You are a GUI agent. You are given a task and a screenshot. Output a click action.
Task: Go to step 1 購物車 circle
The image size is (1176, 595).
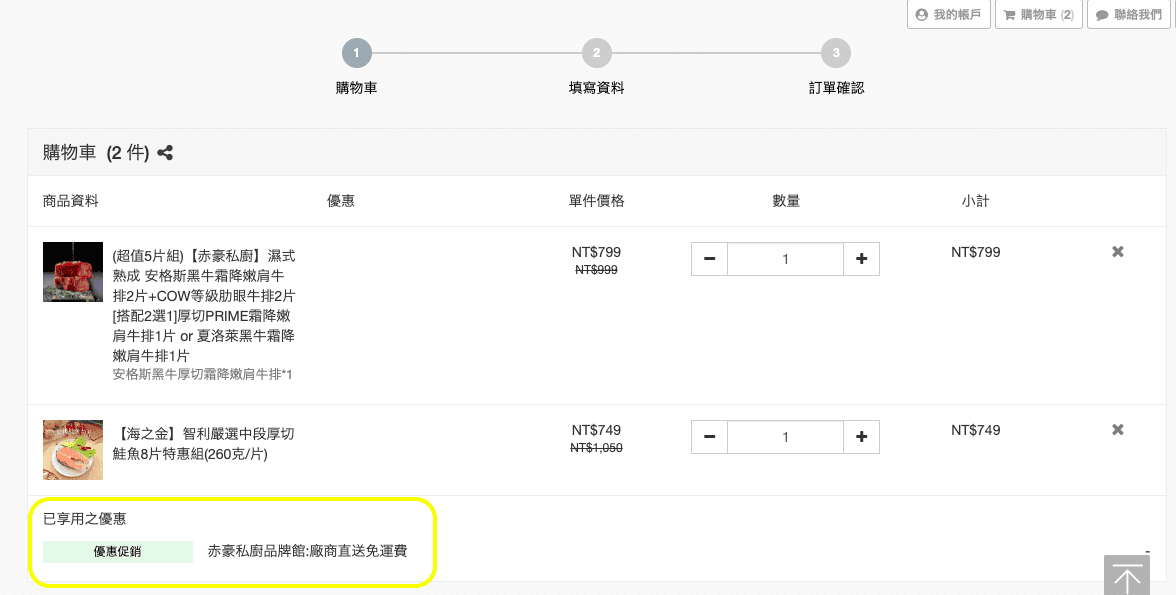356,53
